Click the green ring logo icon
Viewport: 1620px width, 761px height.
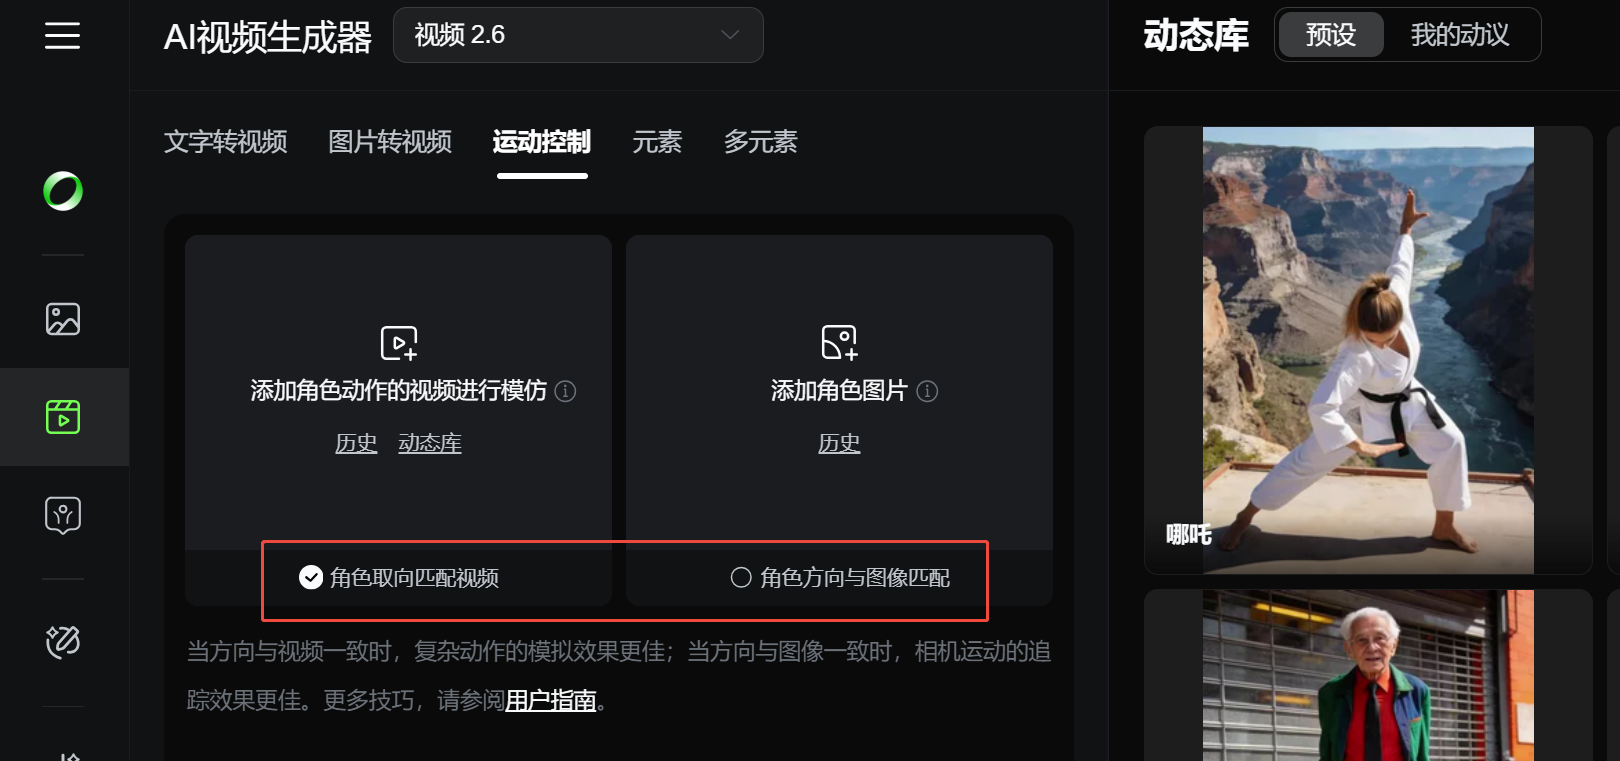pos(63,191)
